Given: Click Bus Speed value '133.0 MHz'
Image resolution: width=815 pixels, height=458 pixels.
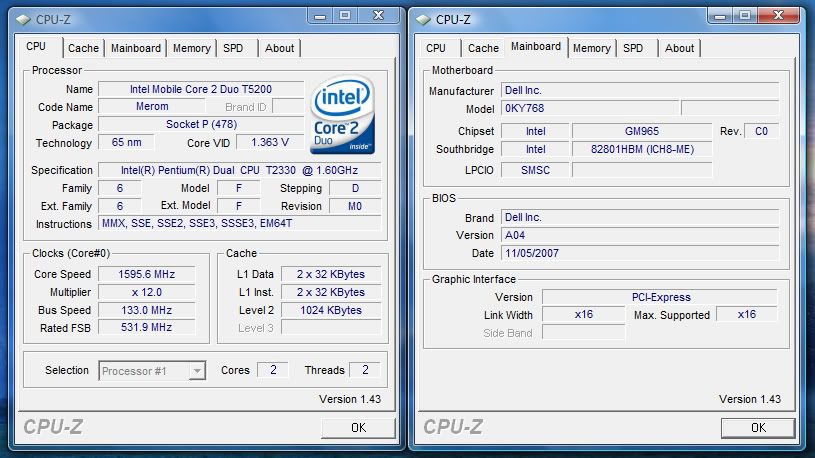Looking at the screenshot, I should 147,310.
